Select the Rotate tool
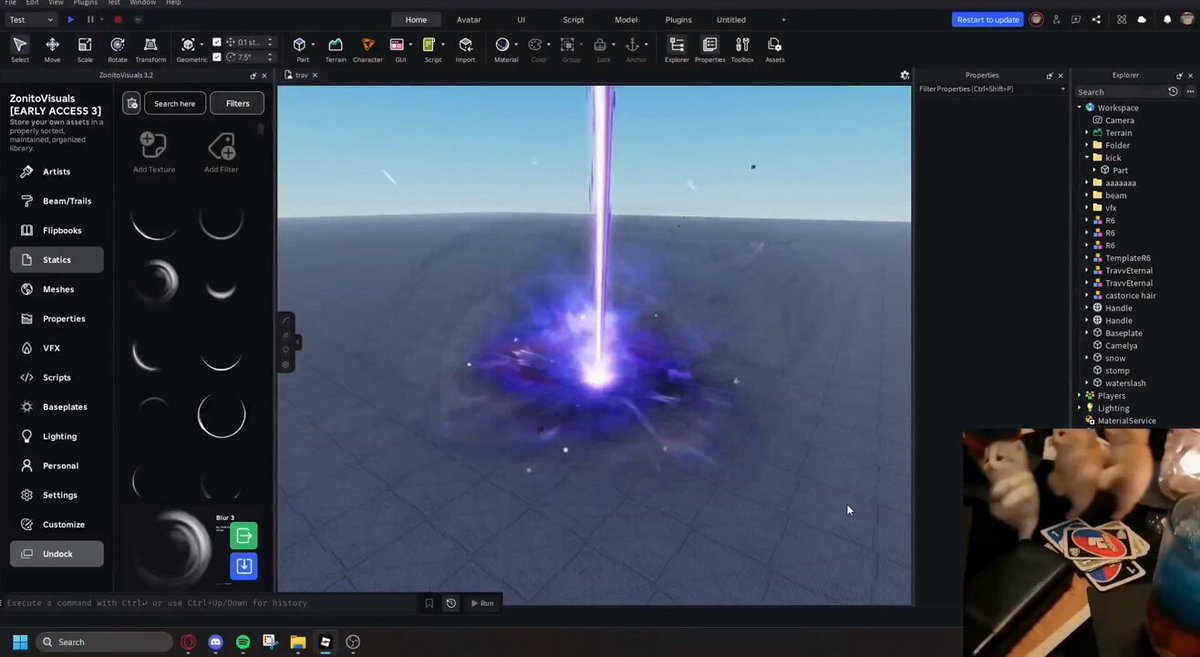Viewport: 1200px width, 657px height. pyautogui.click(x=117, y=49)
